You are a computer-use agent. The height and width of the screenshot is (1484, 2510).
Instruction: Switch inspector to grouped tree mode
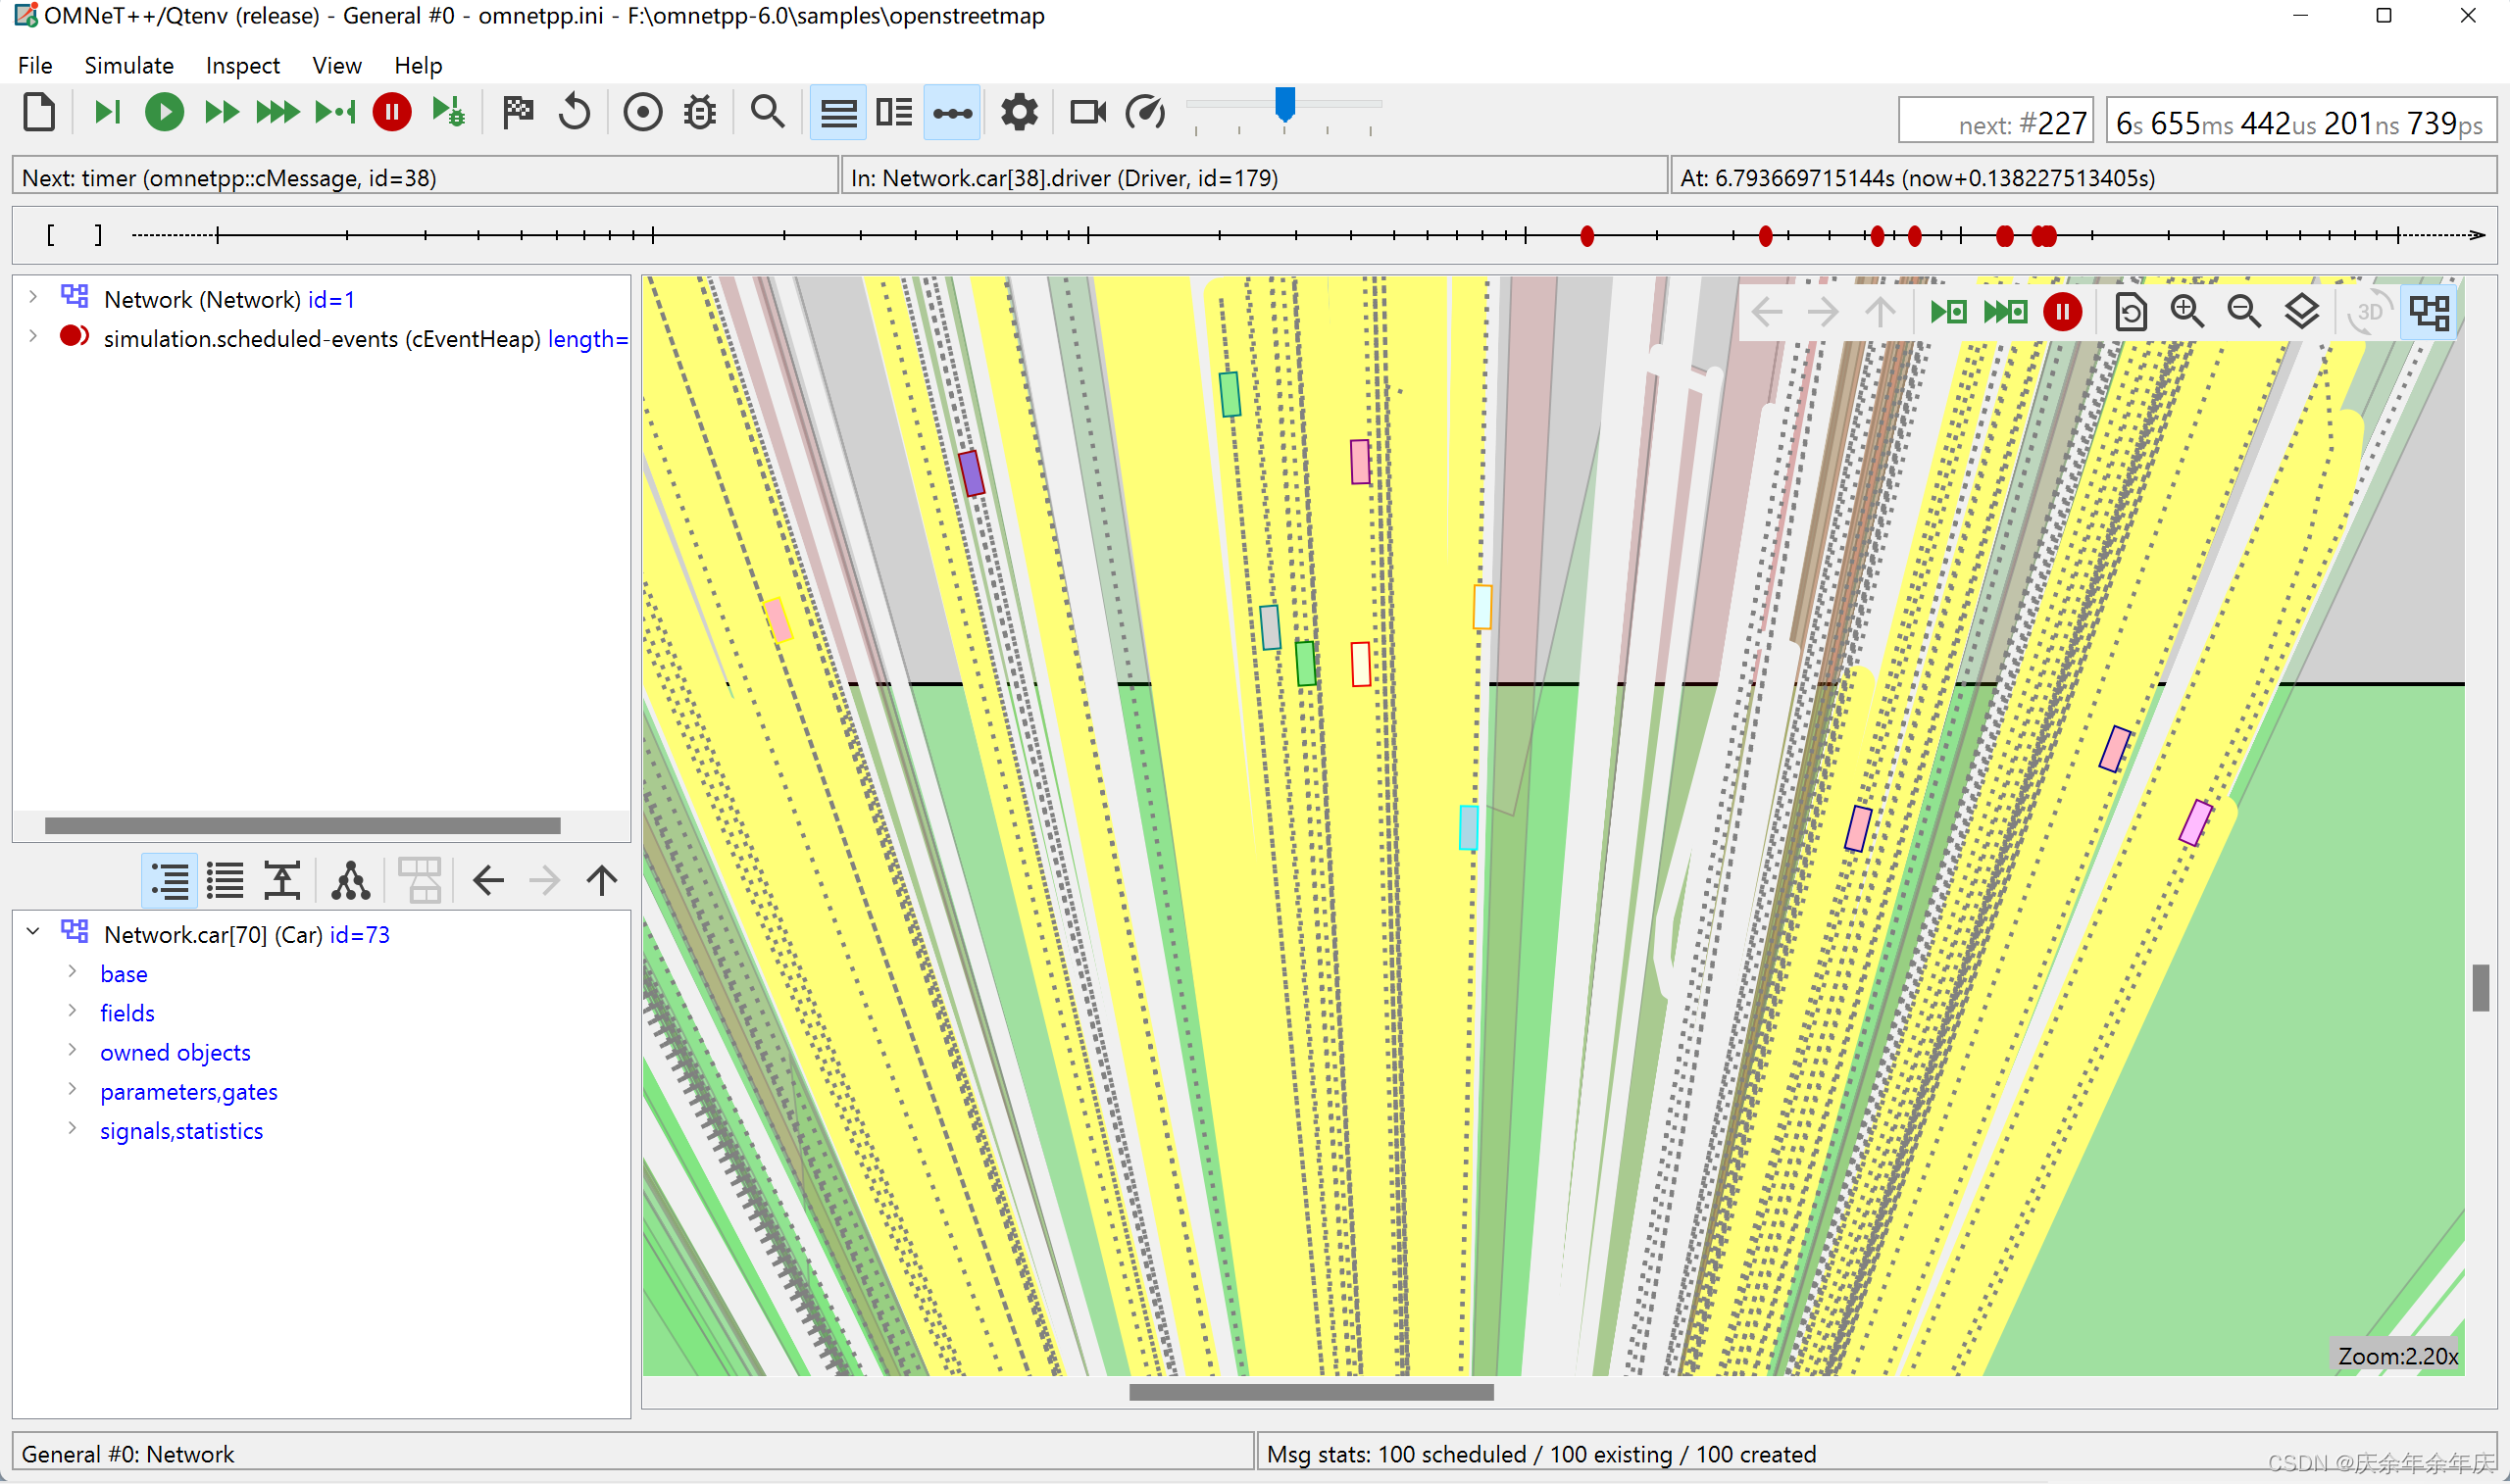pyautogui.click(x=169, y=881)
